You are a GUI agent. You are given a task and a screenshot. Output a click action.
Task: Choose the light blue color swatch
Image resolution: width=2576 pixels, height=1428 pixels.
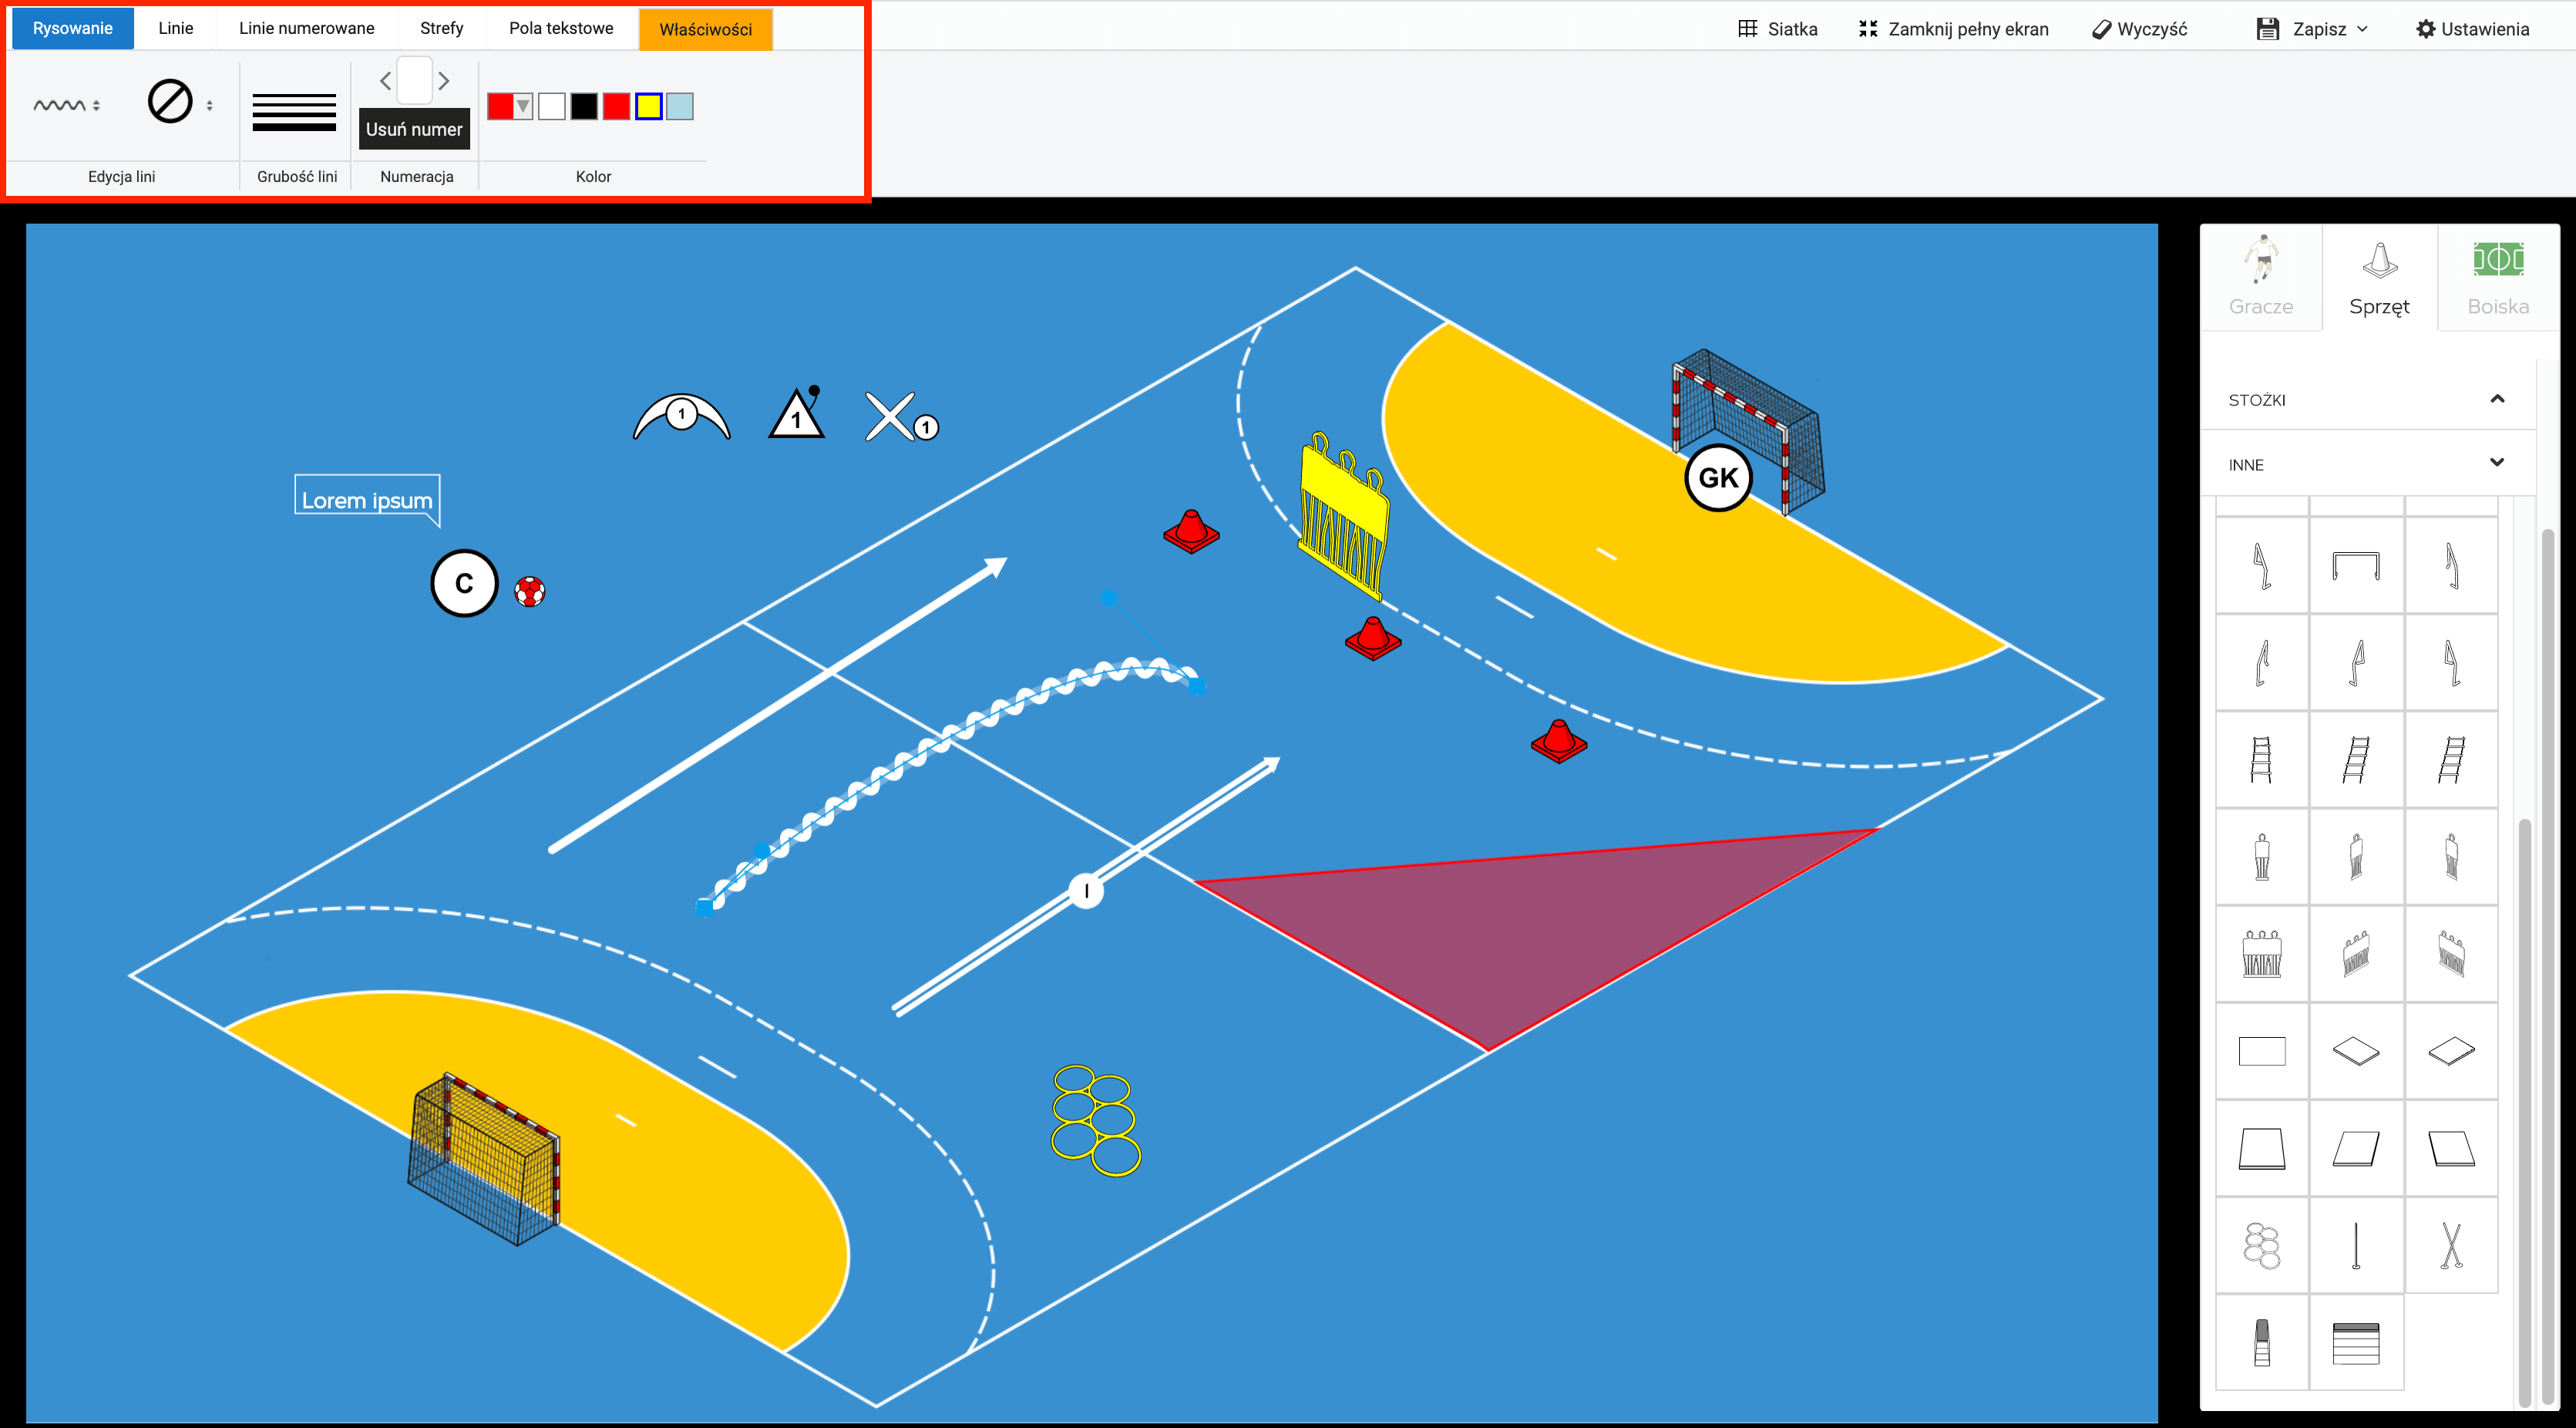[680, 106]
